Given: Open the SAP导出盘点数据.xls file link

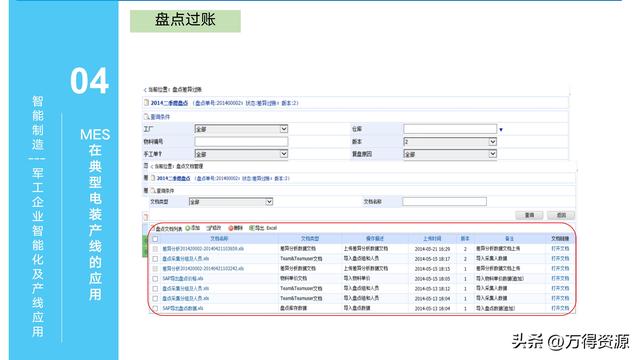Looking at the screenshot, I should coord(182,309).
